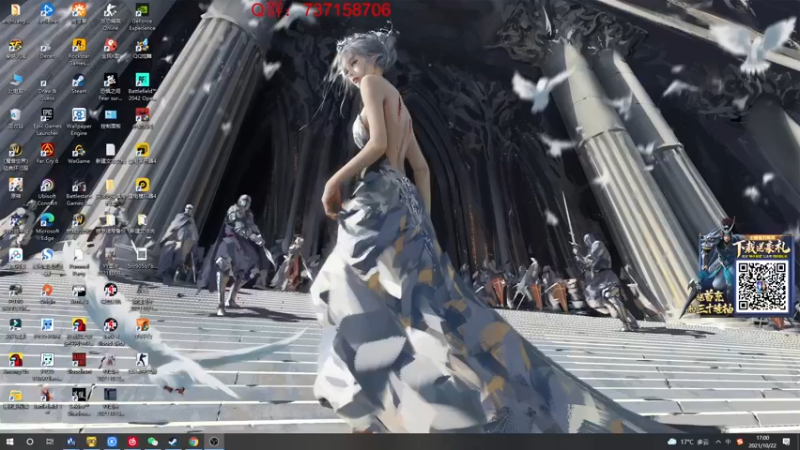Launch the Wallpaper Engine shortcut
Screen dimensions: 800x450
tap(79, 121)
